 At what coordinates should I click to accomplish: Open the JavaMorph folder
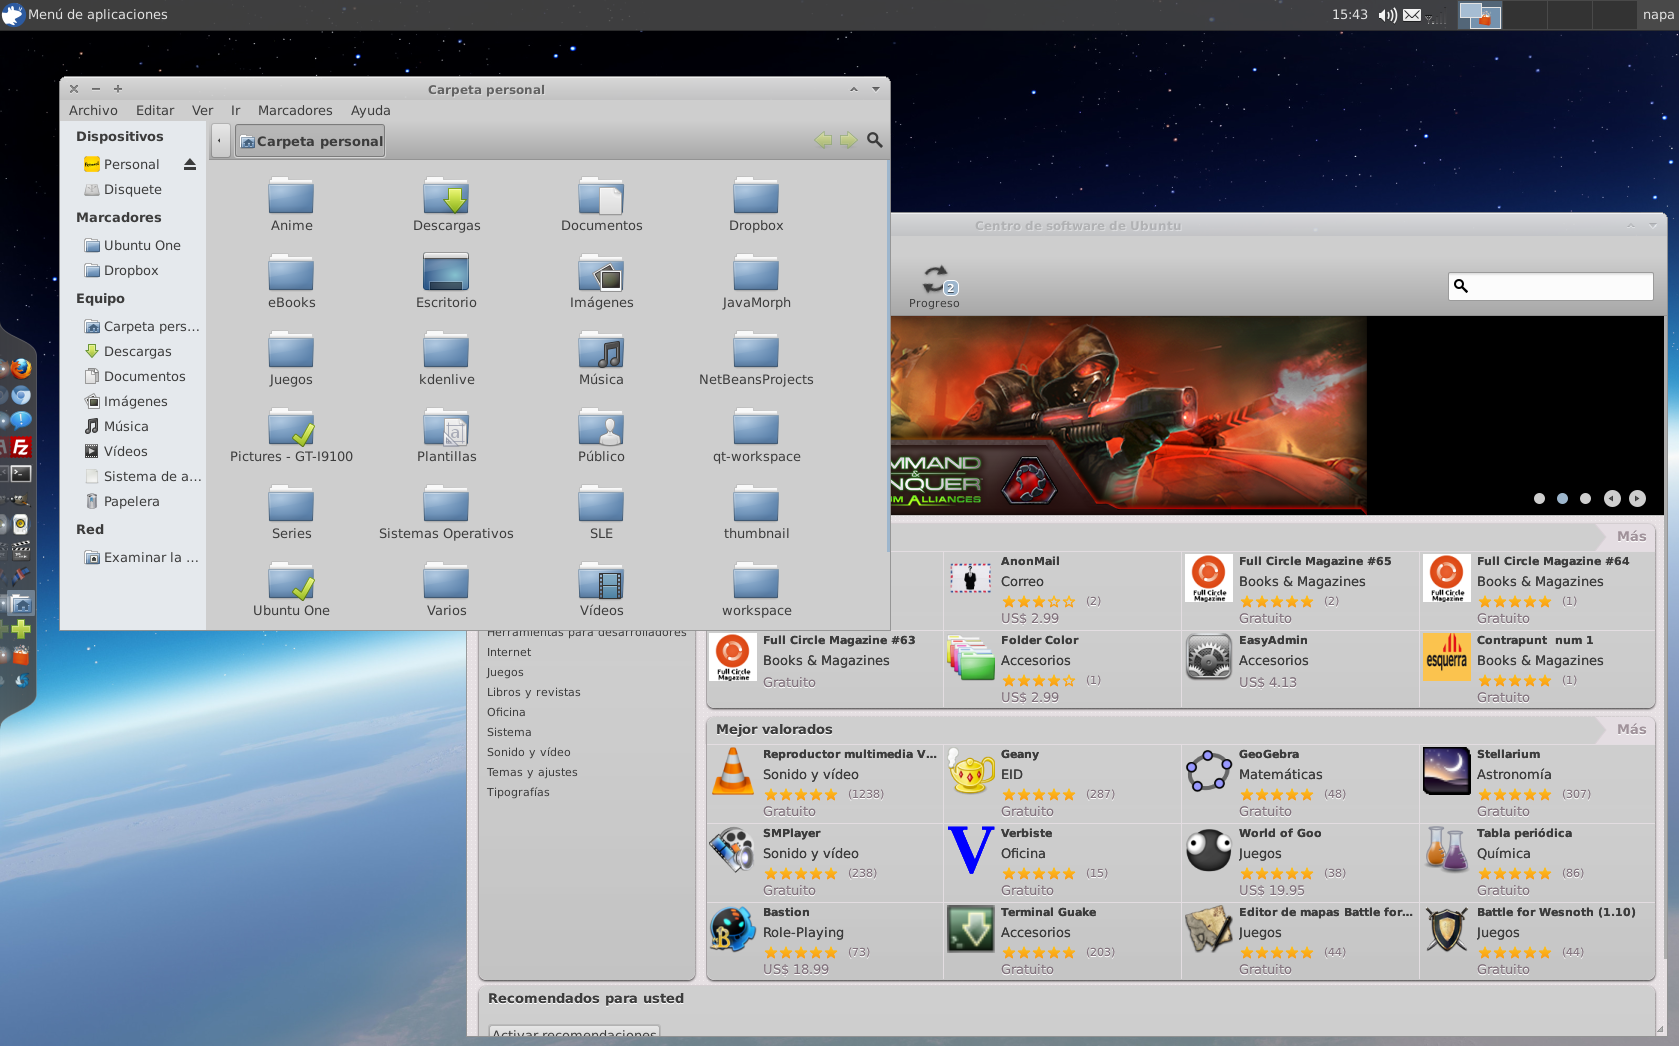point(756,281)
